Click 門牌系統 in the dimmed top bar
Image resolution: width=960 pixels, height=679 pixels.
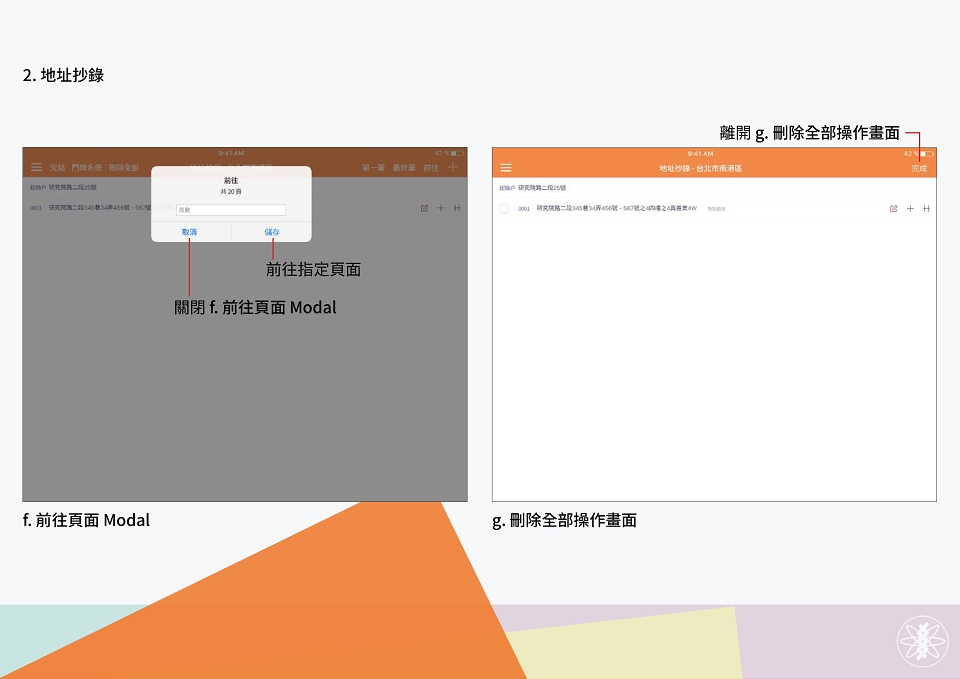pyautogui.click(x=86, y=167)
